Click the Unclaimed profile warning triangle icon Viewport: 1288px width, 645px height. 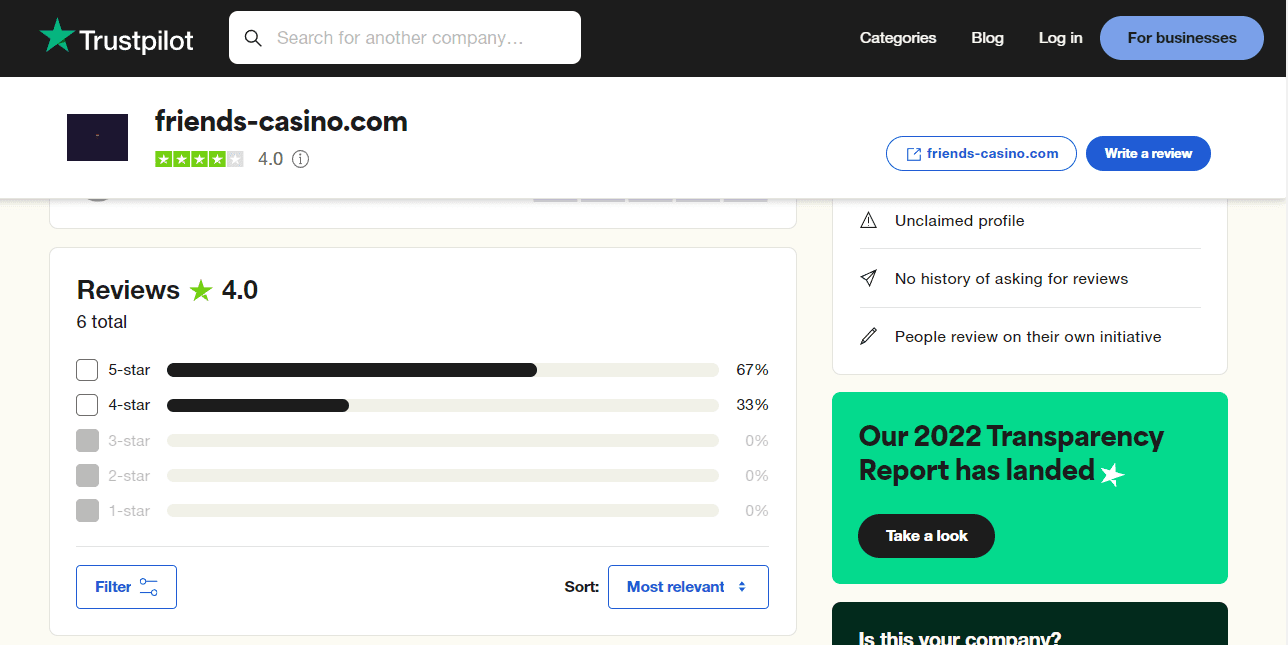coord(868,221)
